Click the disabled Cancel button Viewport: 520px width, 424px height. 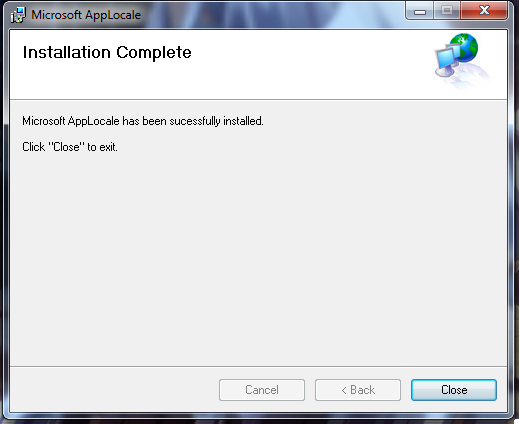coord(262,390)
